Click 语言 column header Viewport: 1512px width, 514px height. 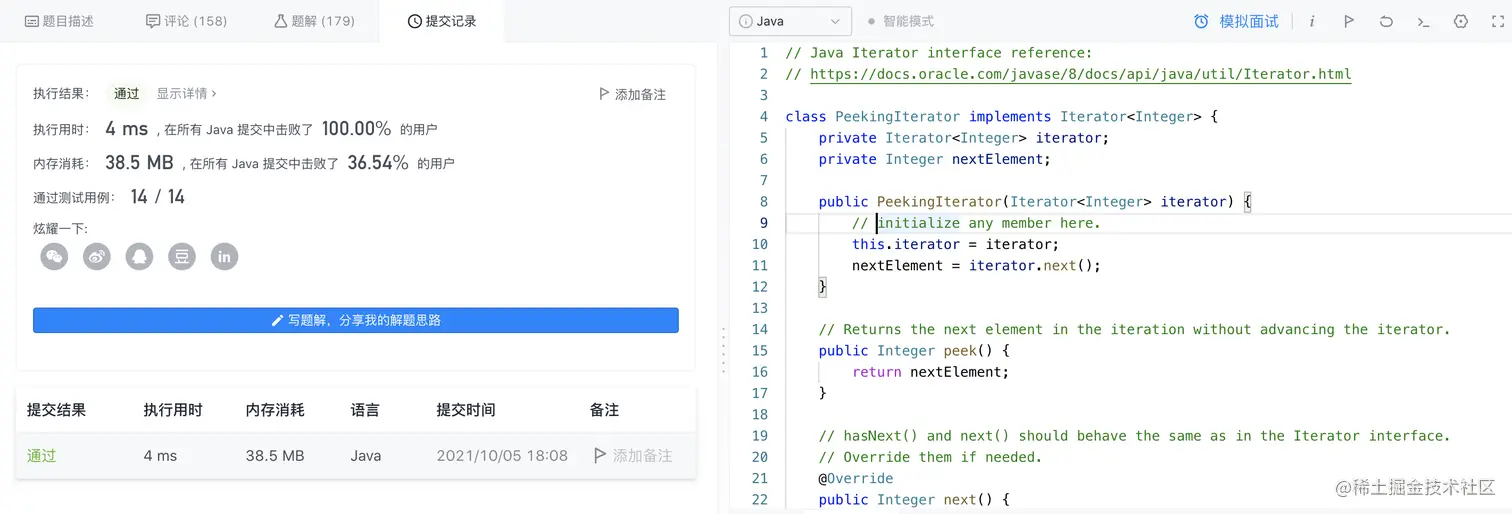365,410
